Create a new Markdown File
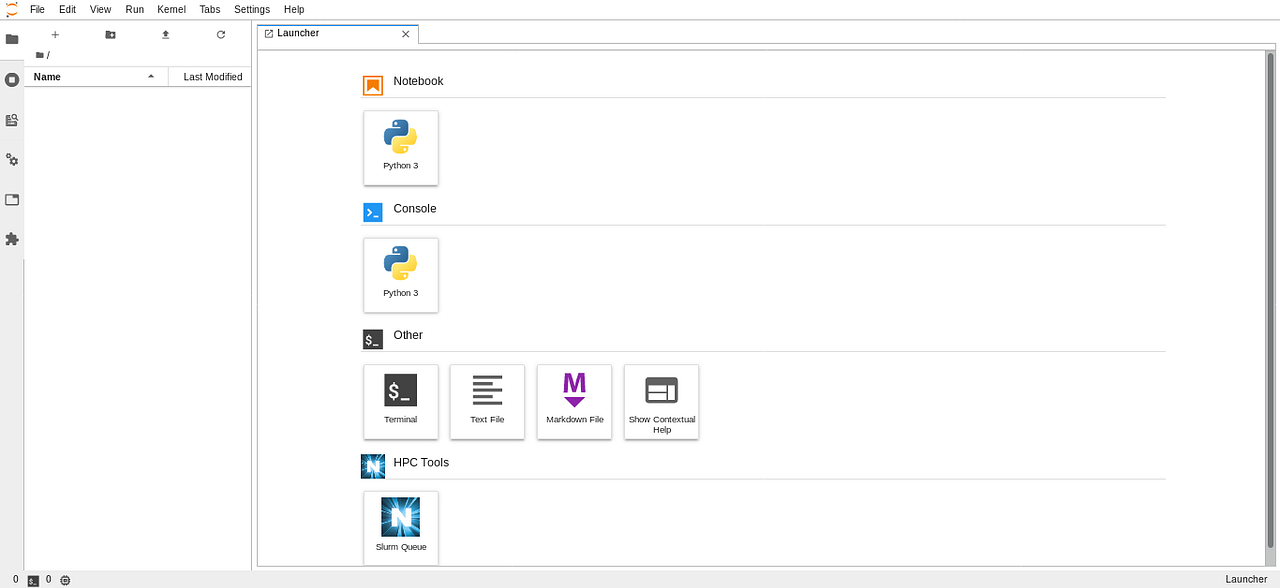The width and height of the screenshot is (1280, 588). tap(574, 402)
